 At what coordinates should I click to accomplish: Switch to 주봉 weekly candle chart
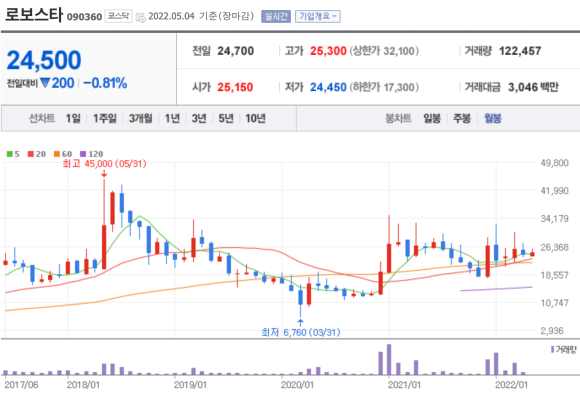coord(462,118)
